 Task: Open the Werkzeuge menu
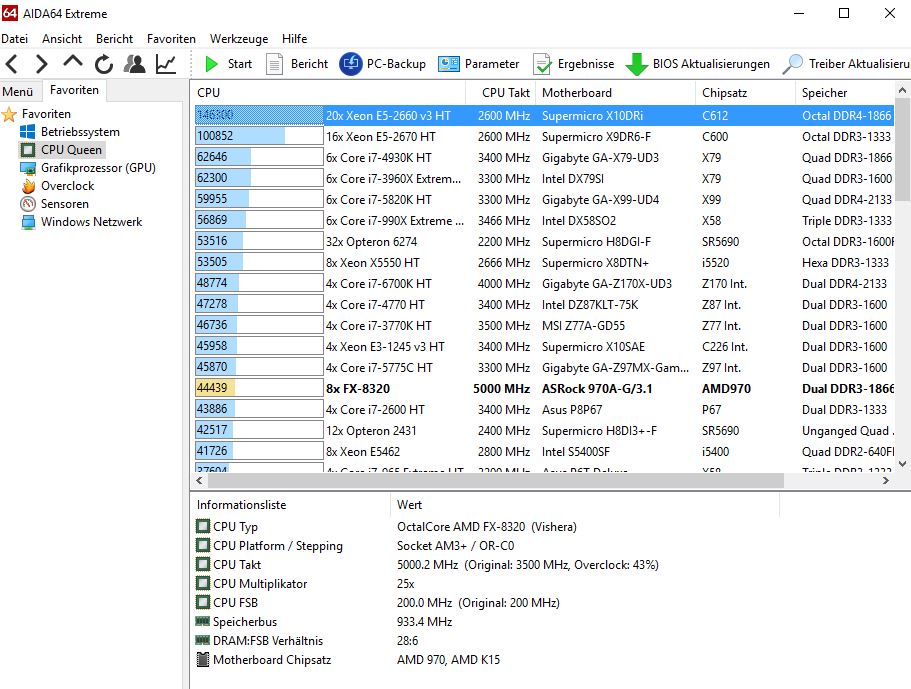[237, 38]
